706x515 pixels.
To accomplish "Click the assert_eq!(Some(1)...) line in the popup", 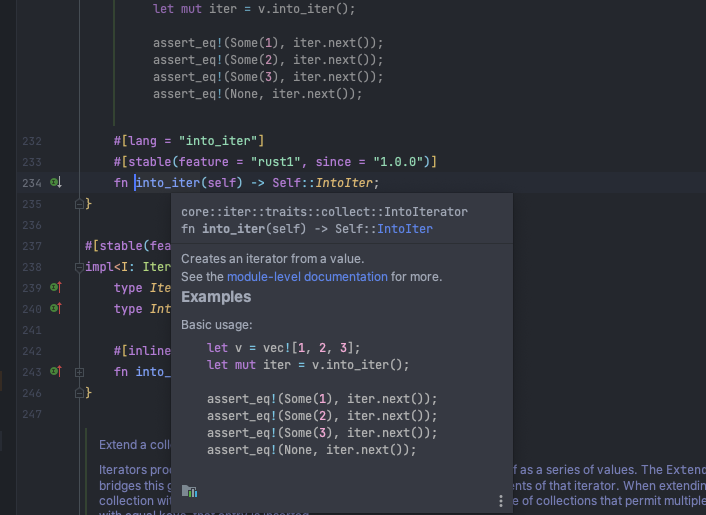I will pos(322,399).
